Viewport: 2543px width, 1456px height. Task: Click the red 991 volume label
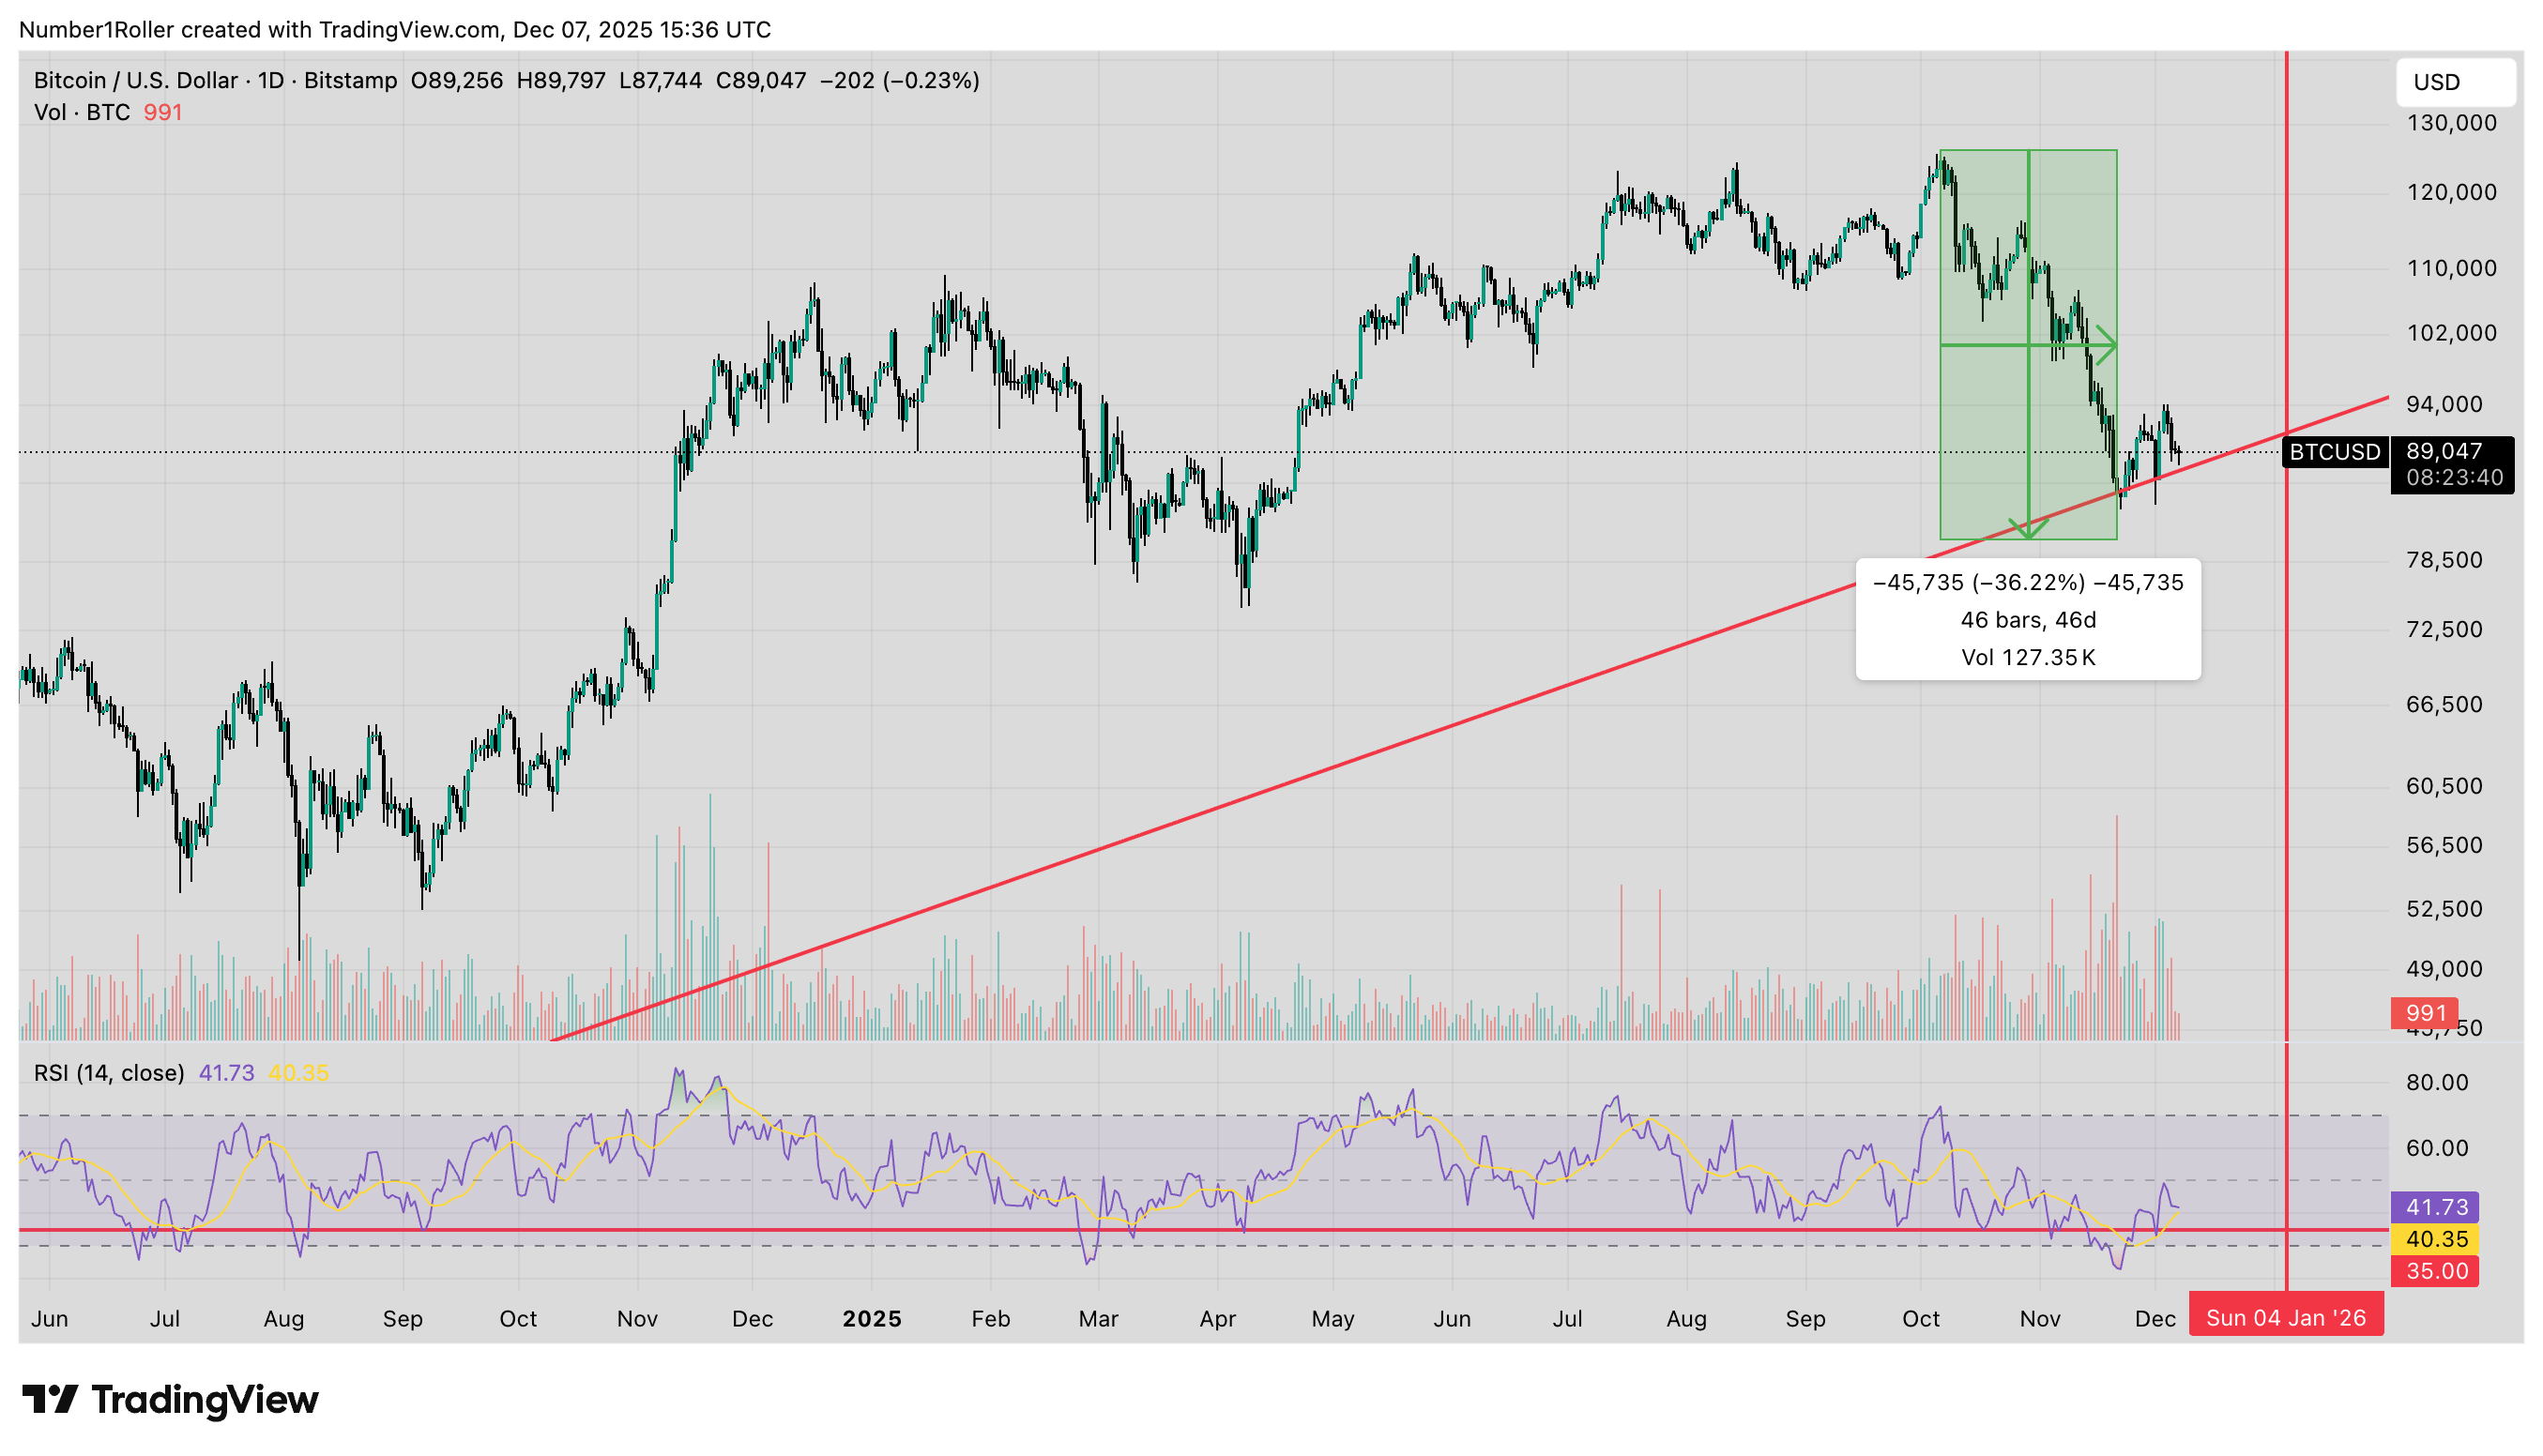tap(2425, 1013)
